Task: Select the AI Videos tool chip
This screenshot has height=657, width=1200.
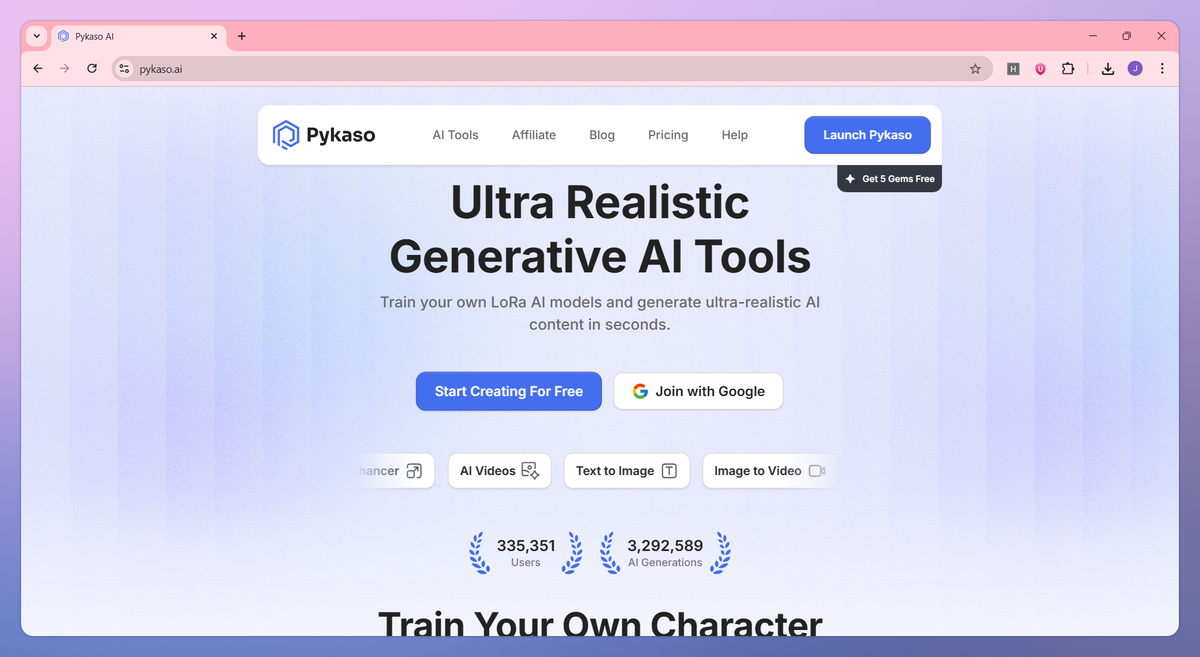Action: tap(499, 471)
